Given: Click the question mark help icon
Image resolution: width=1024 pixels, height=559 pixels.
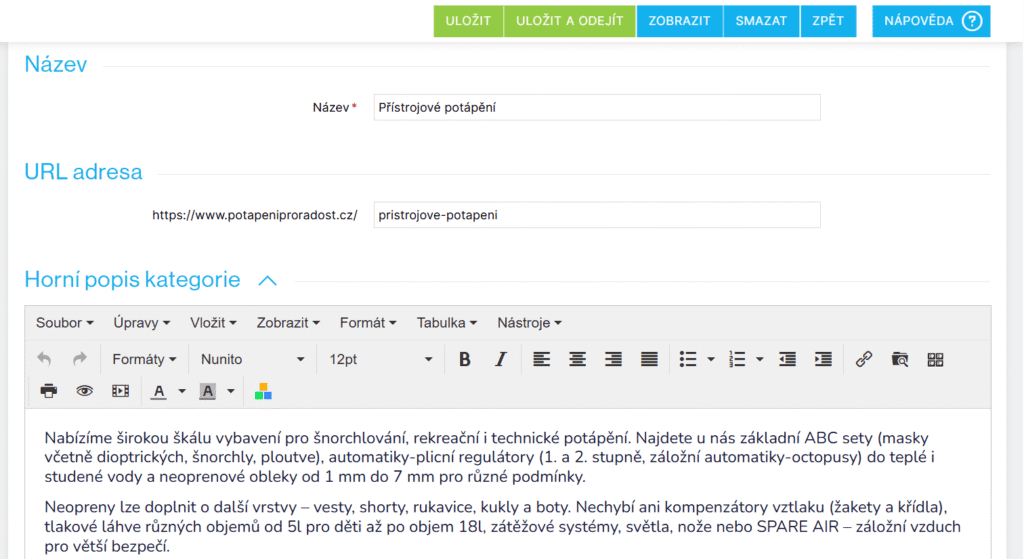Looking at the screenshot, I should pos(972,21).
